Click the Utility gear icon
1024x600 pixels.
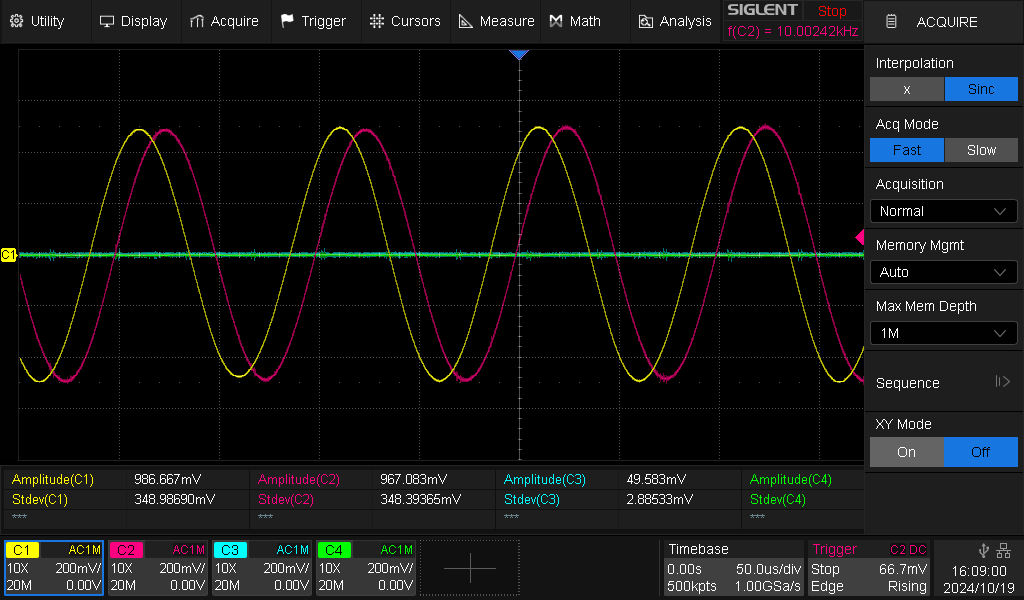[16, 21]
